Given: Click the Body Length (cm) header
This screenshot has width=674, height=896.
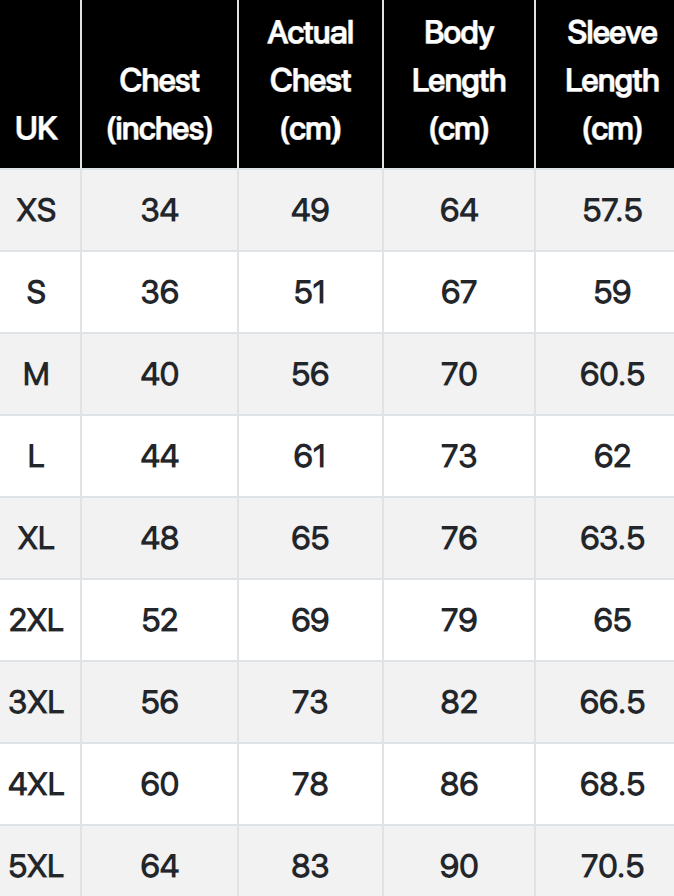Looking at the screenshot, I should tap(459, 81).
